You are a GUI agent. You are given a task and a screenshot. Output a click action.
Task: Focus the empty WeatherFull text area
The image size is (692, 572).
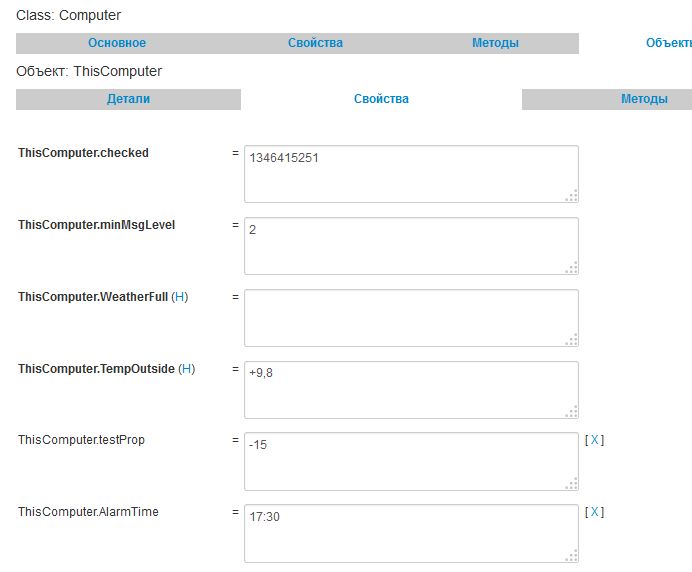click(410, 318)
